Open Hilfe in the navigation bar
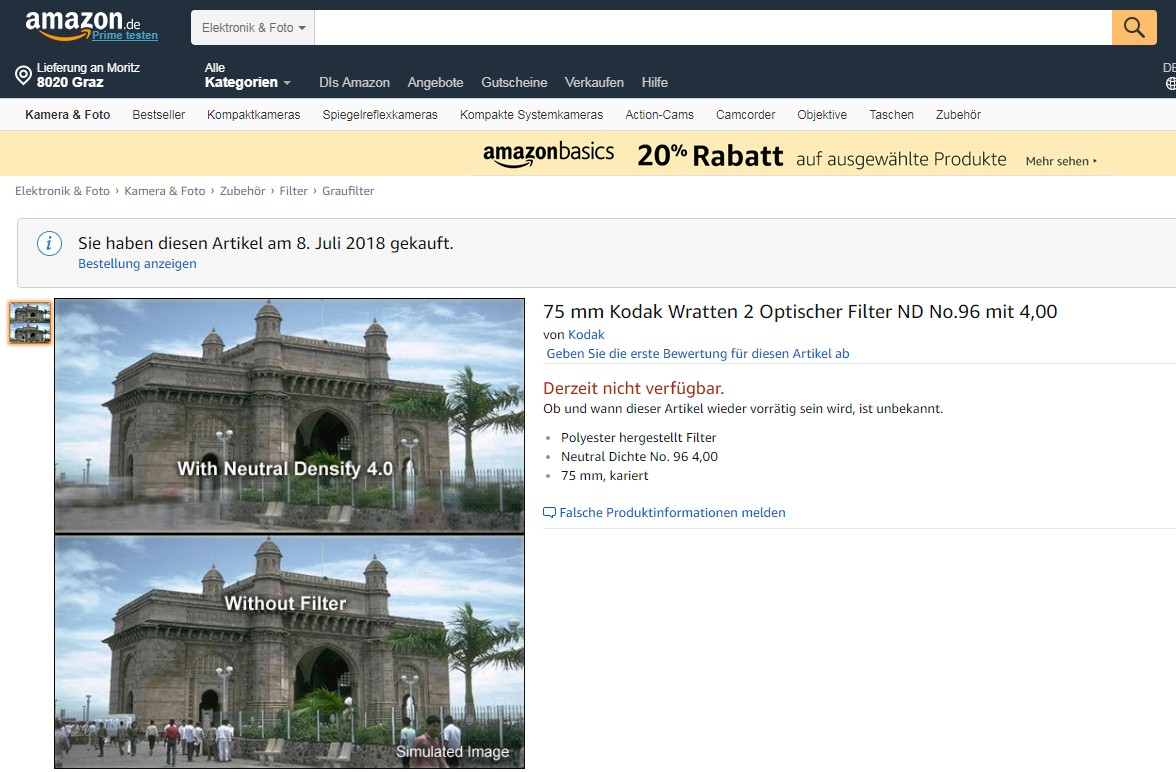This screenshot has height=772, width=1176. pos(654,83)
